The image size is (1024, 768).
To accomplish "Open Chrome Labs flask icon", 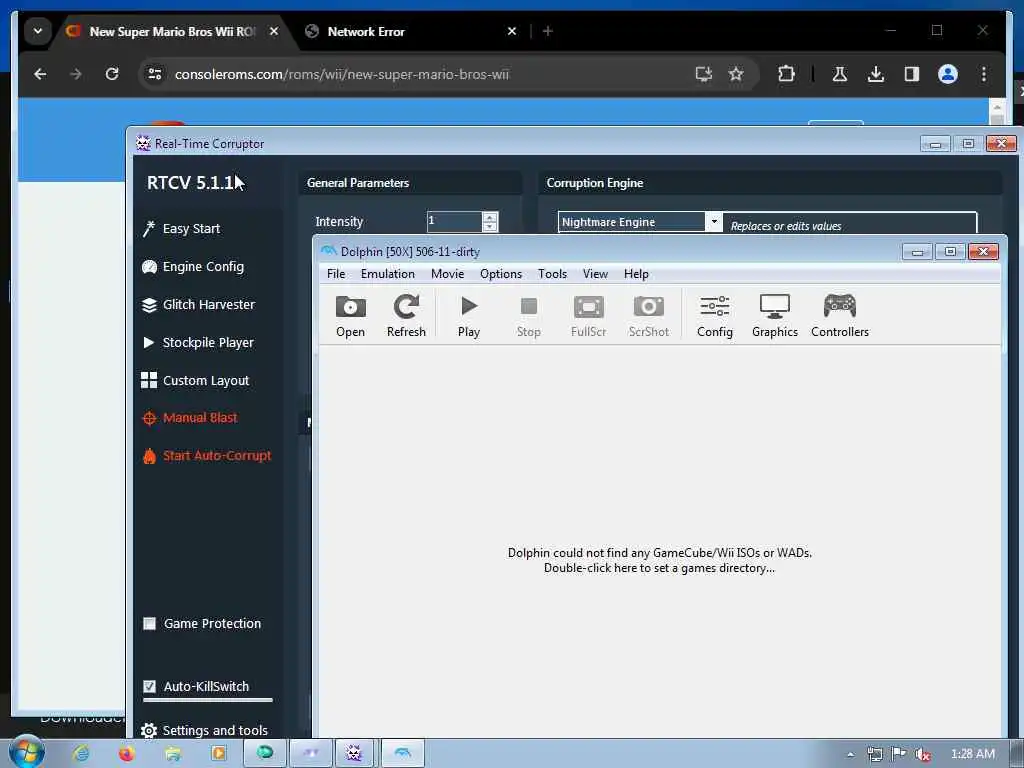I will click(x=840, y=74).
